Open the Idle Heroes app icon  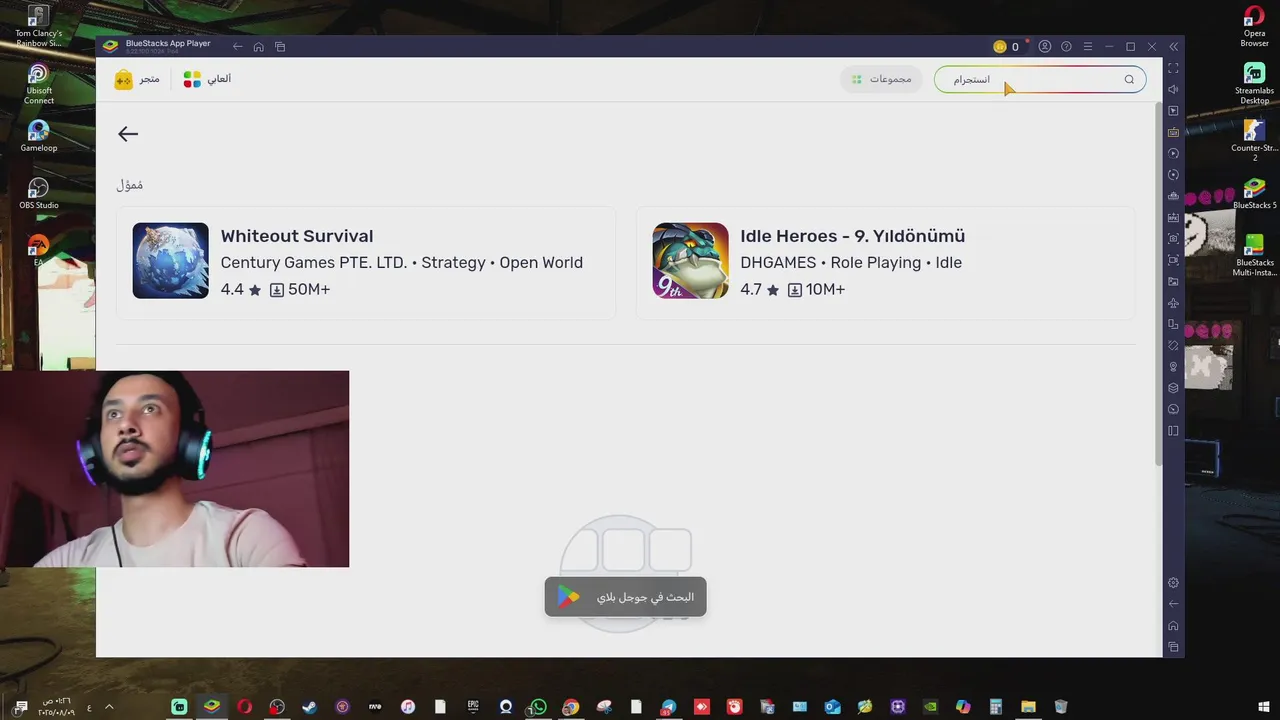point(691,260)
